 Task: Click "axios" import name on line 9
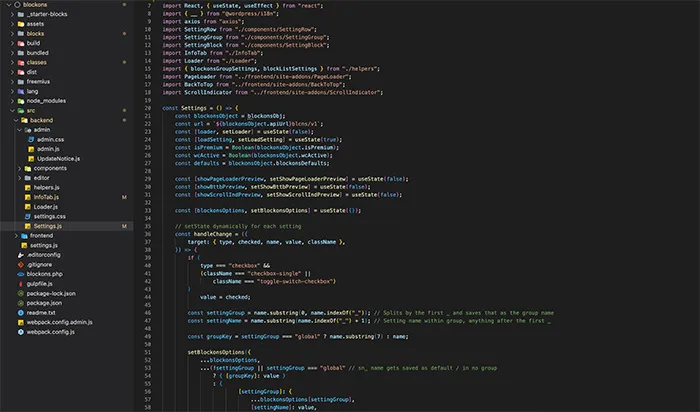(x=192, y=21)
